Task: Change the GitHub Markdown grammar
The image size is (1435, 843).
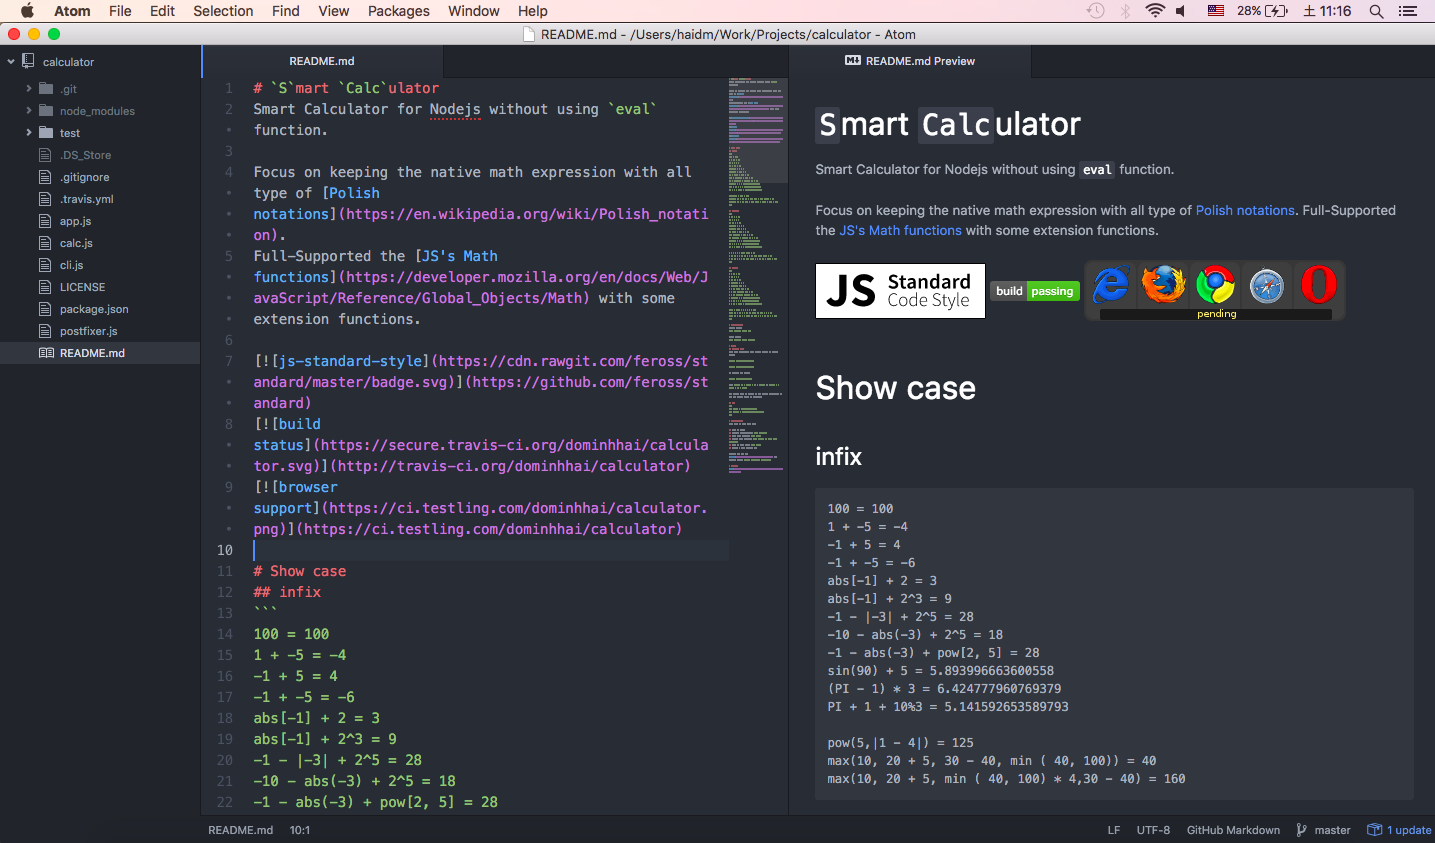Action: (1233, 830)
